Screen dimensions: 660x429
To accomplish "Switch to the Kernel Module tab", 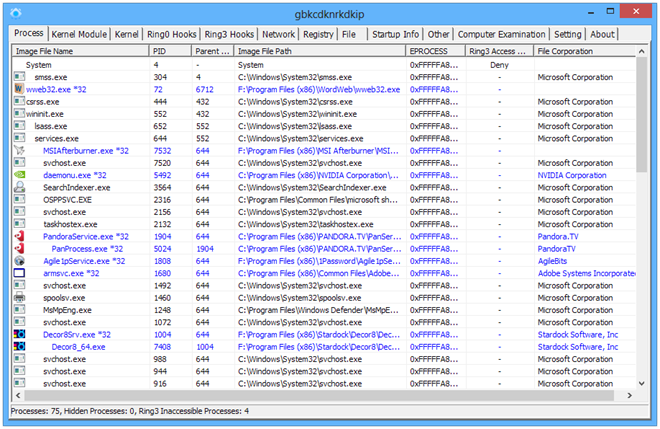I will tap(79, 35).
